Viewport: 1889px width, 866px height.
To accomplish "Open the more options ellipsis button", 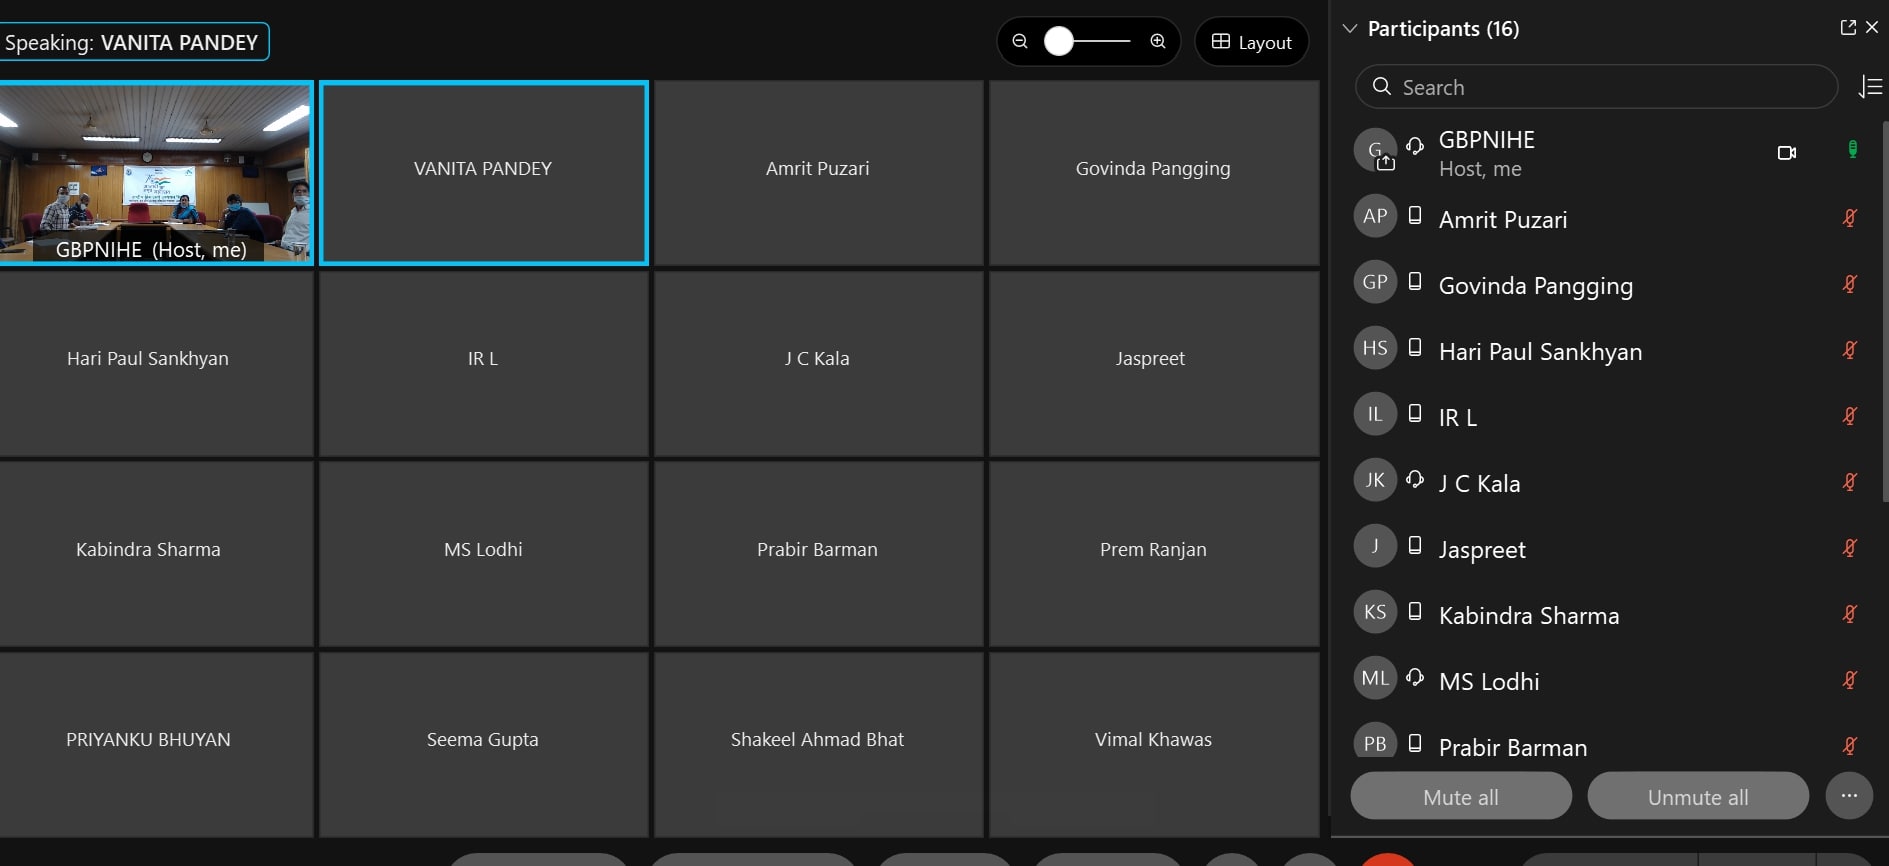I will click(1849, 796).
